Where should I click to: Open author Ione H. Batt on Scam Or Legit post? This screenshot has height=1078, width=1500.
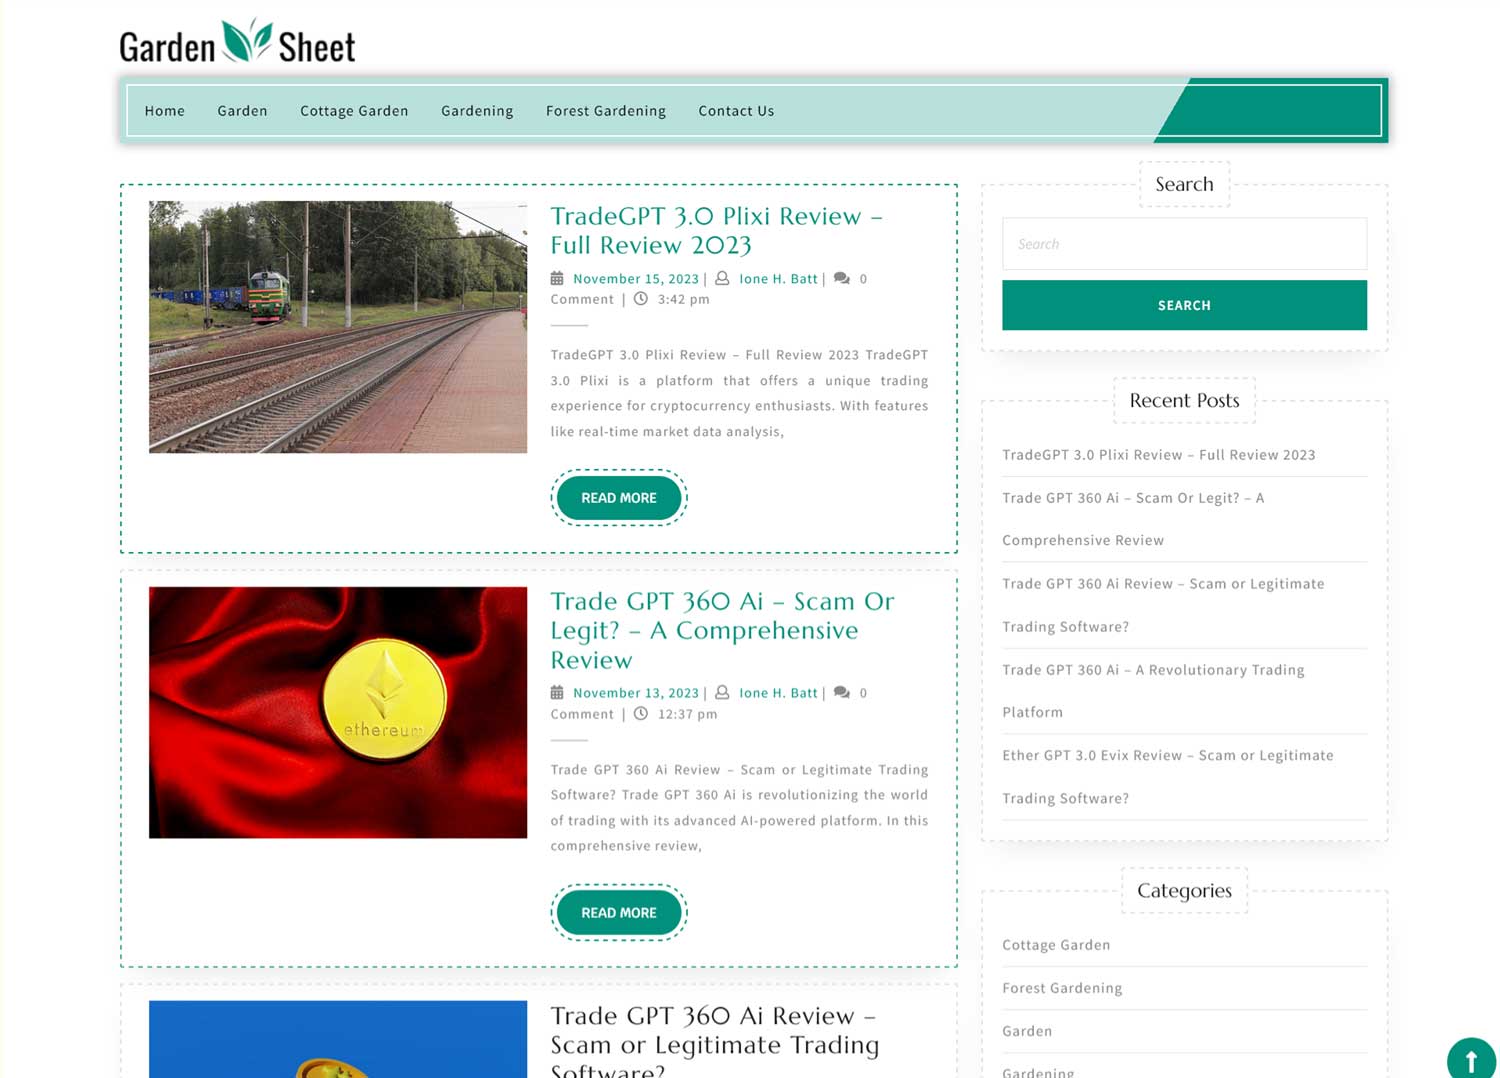tap(778, 693)
